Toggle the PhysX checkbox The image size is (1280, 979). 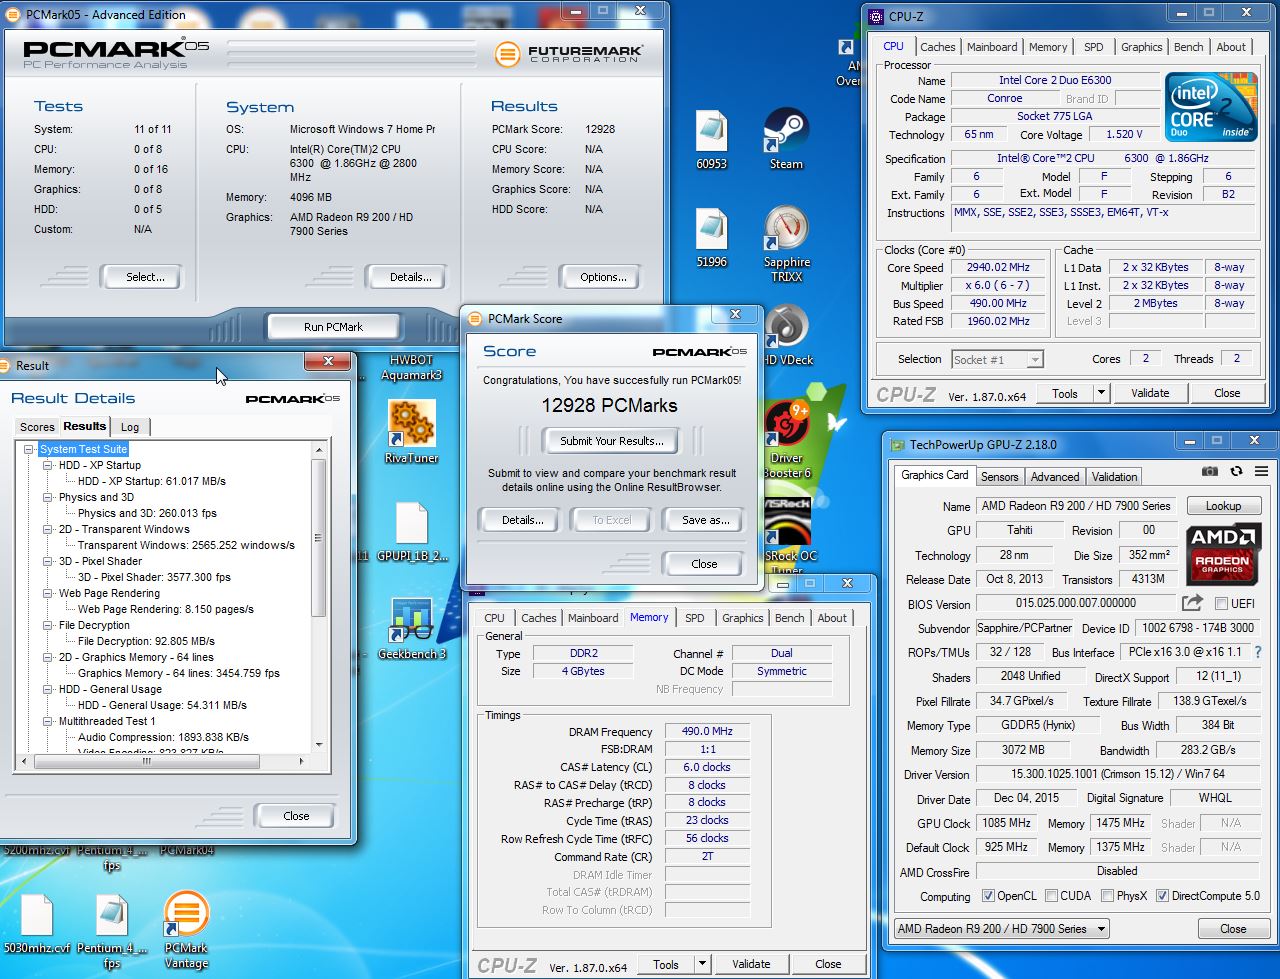click(1107, 896)
